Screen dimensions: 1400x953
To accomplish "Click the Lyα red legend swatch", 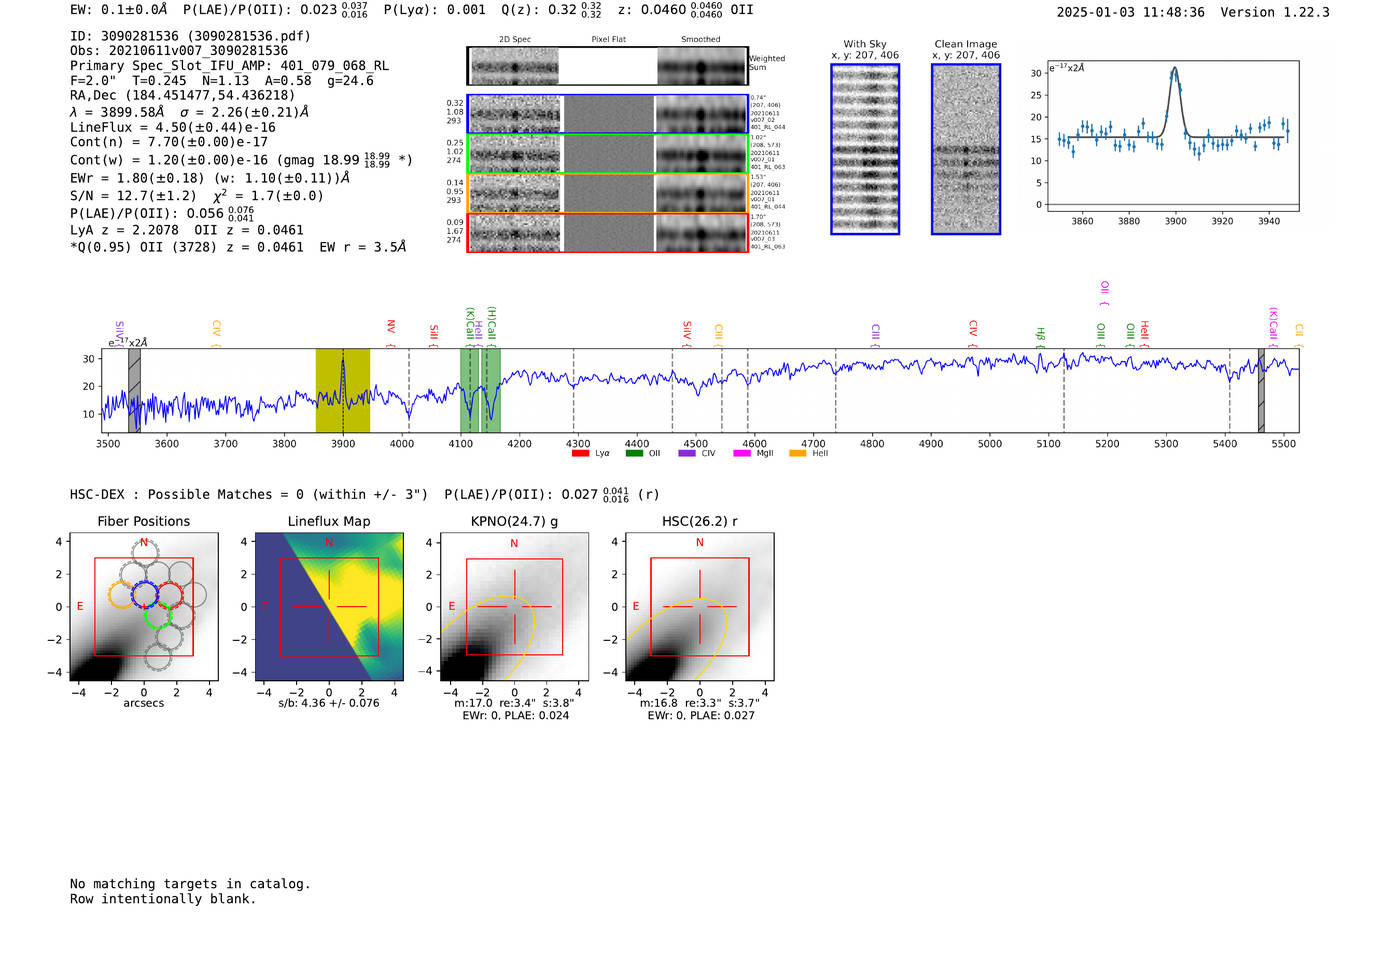I will (x=580, y=453).
